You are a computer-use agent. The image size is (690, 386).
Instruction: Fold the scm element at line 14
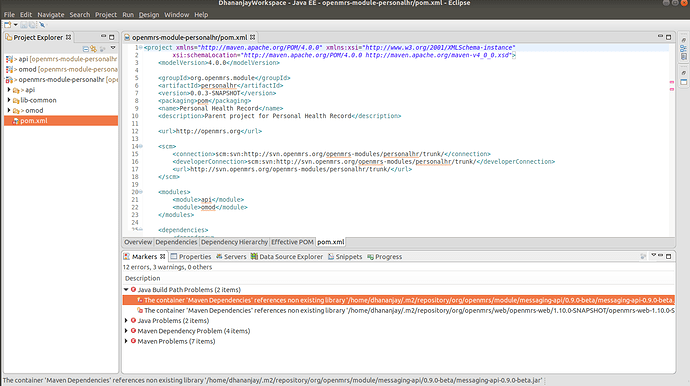141,146
